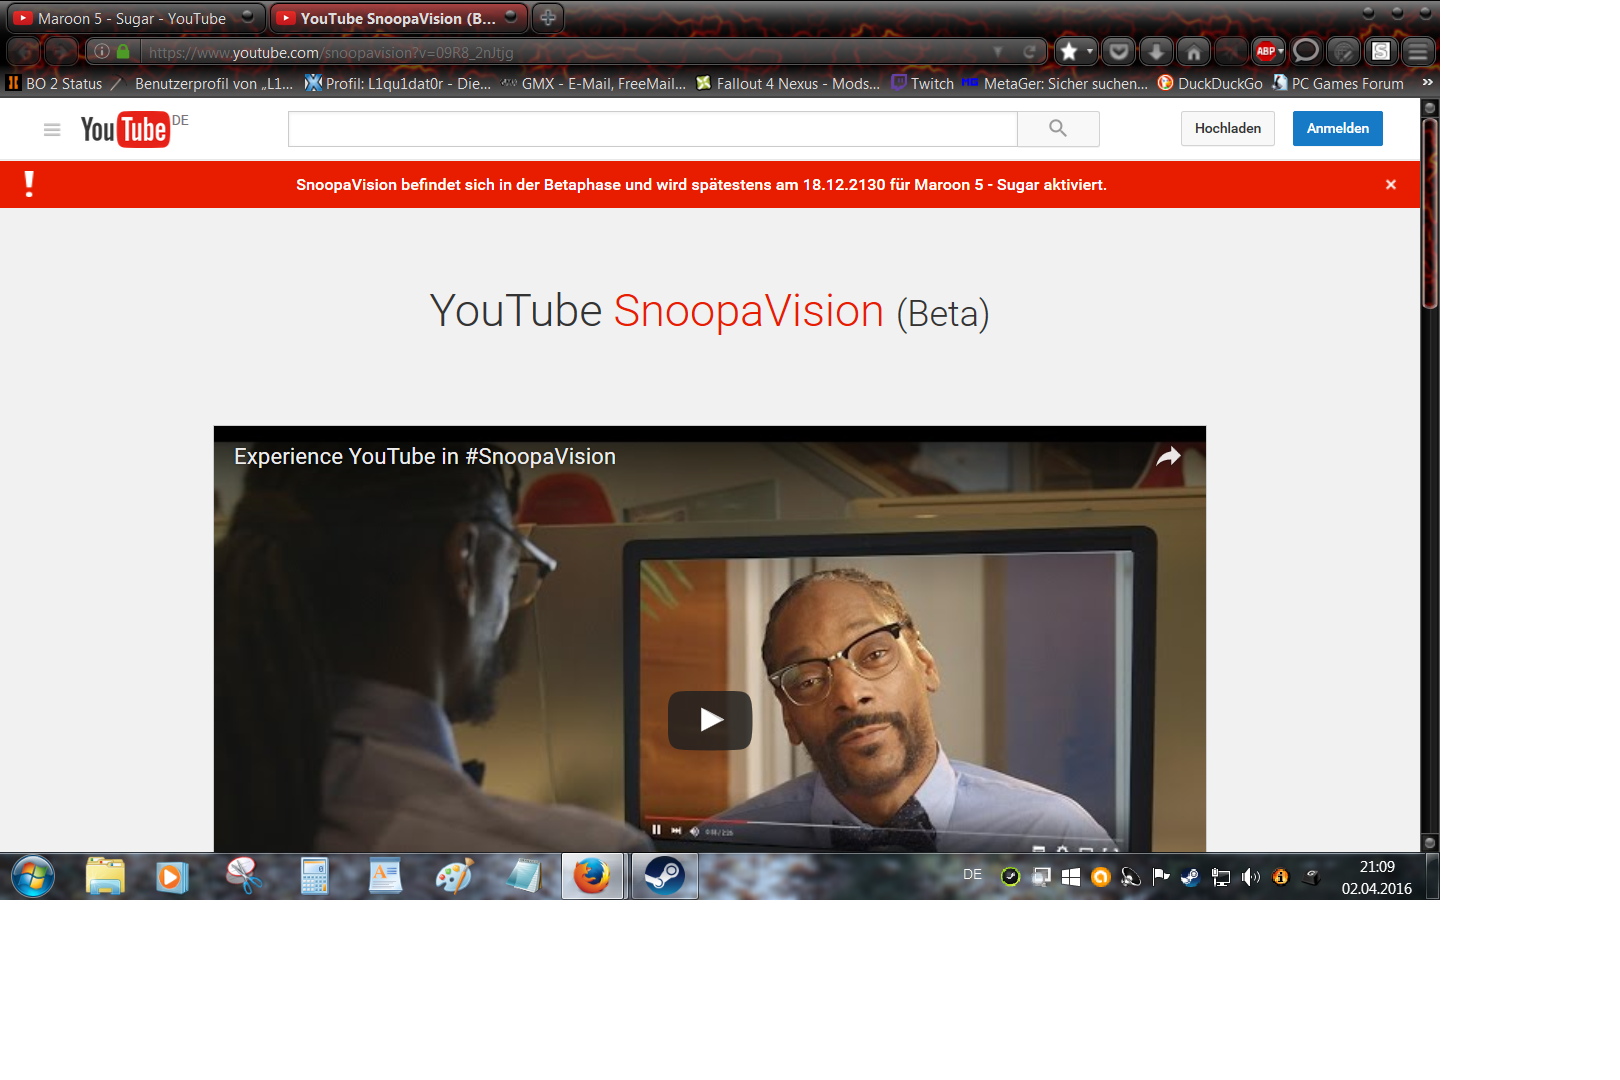Go back with browser back arrow
1620x1080 pixels.
(24, 51)
